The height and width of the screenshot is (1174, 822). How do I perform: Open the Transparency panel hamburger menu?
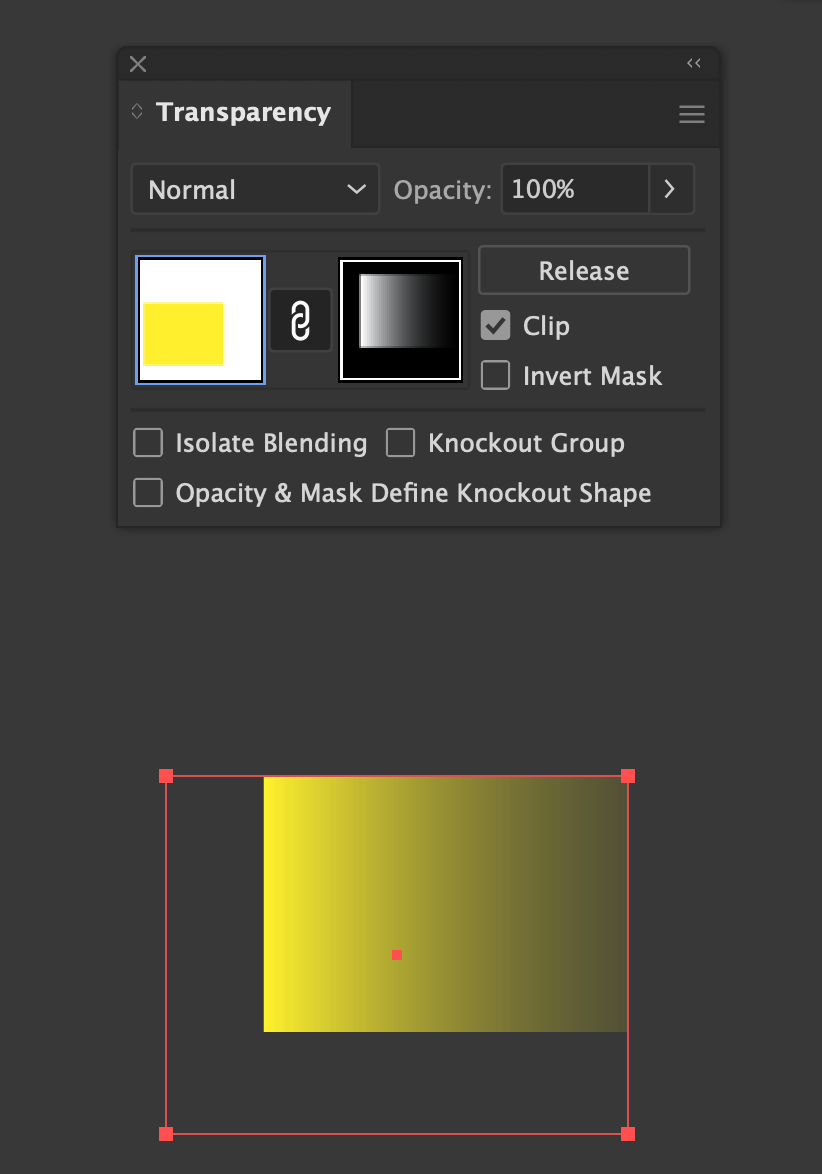692,114
